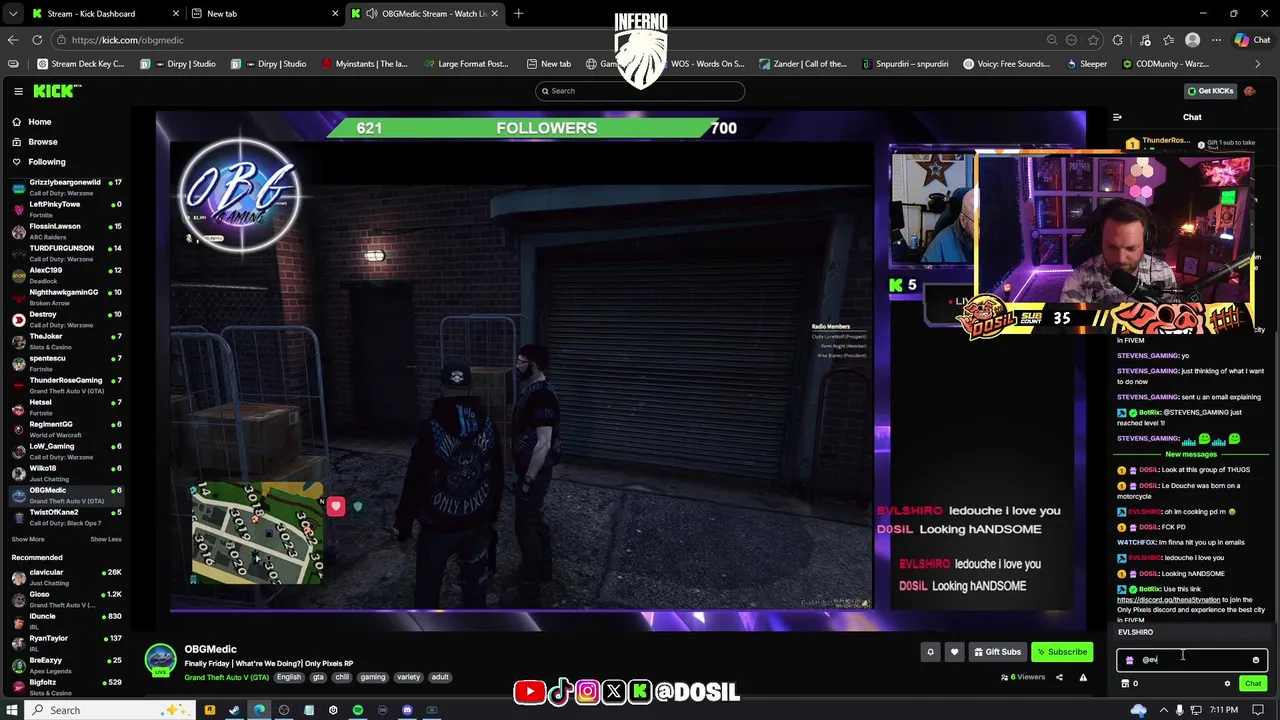Click the green Chat send button
The width and height of the screenshot is (1280, 720).
click(x=1253, y=684)
